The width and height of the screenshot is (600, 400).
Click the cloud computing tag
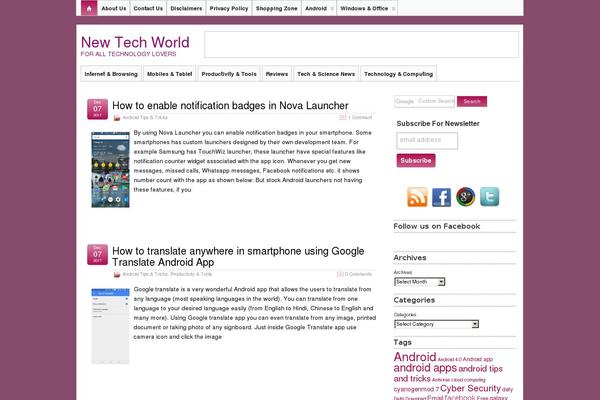pos(468,380)
